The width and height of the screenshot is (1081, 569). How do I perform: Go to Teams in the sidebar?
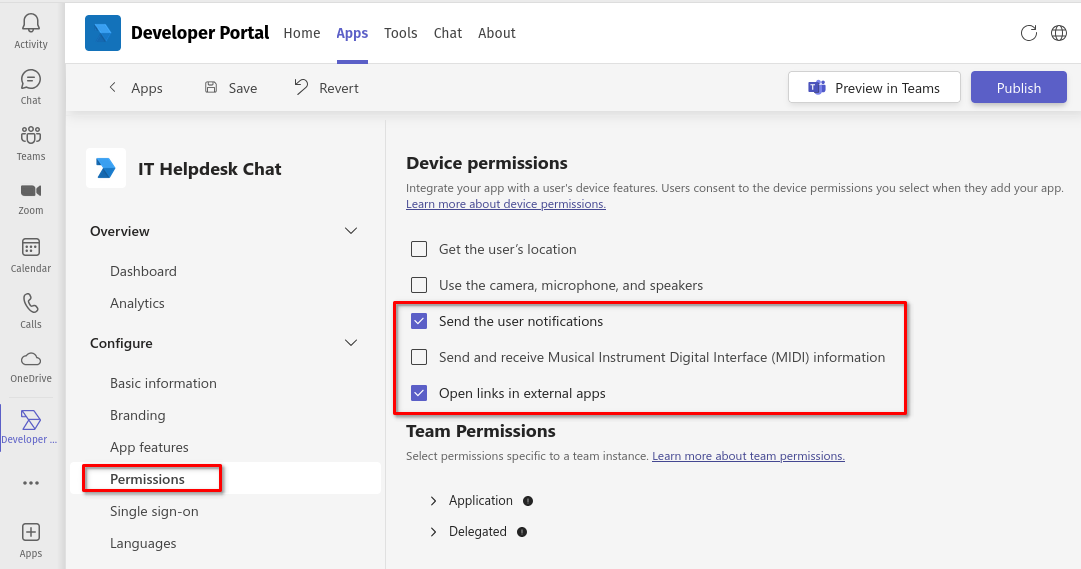coord(31,136)
